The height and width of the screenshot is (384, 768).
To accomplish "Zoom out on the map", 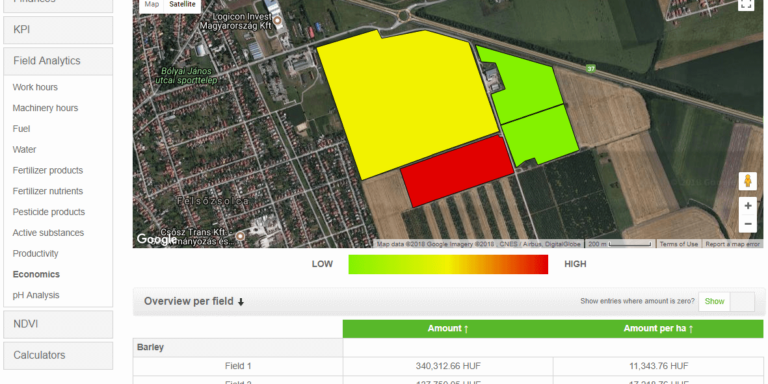I will point(747,224).
